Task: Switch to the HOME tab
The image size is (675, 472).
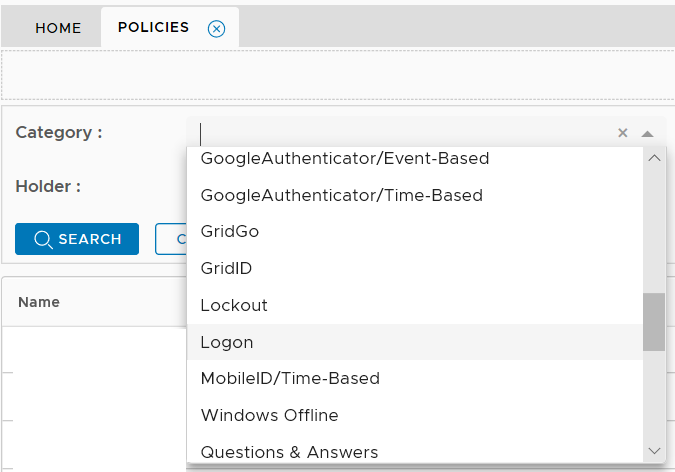Action: point(58,28)
